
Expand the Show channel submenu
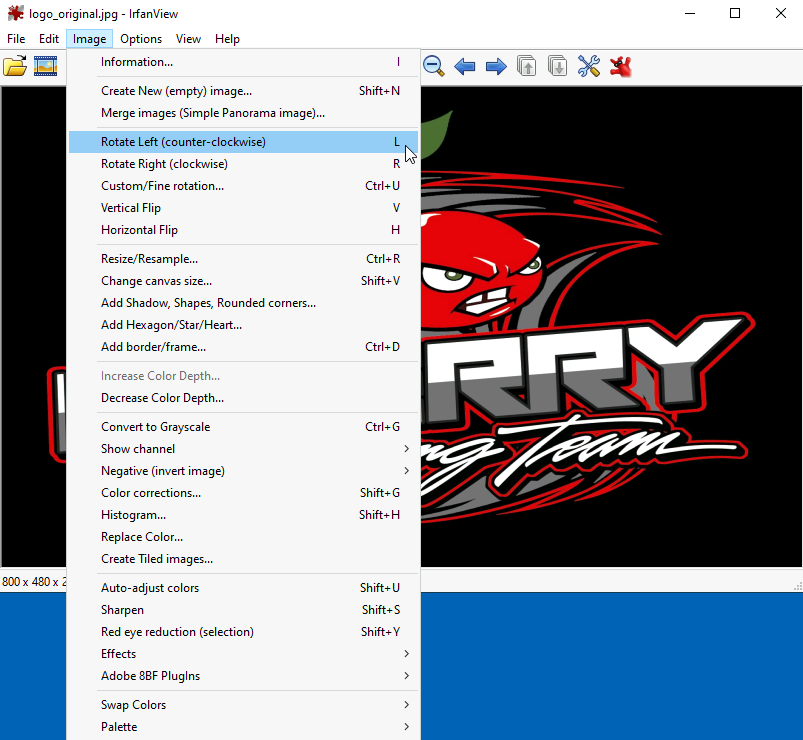tap(243, 449)
